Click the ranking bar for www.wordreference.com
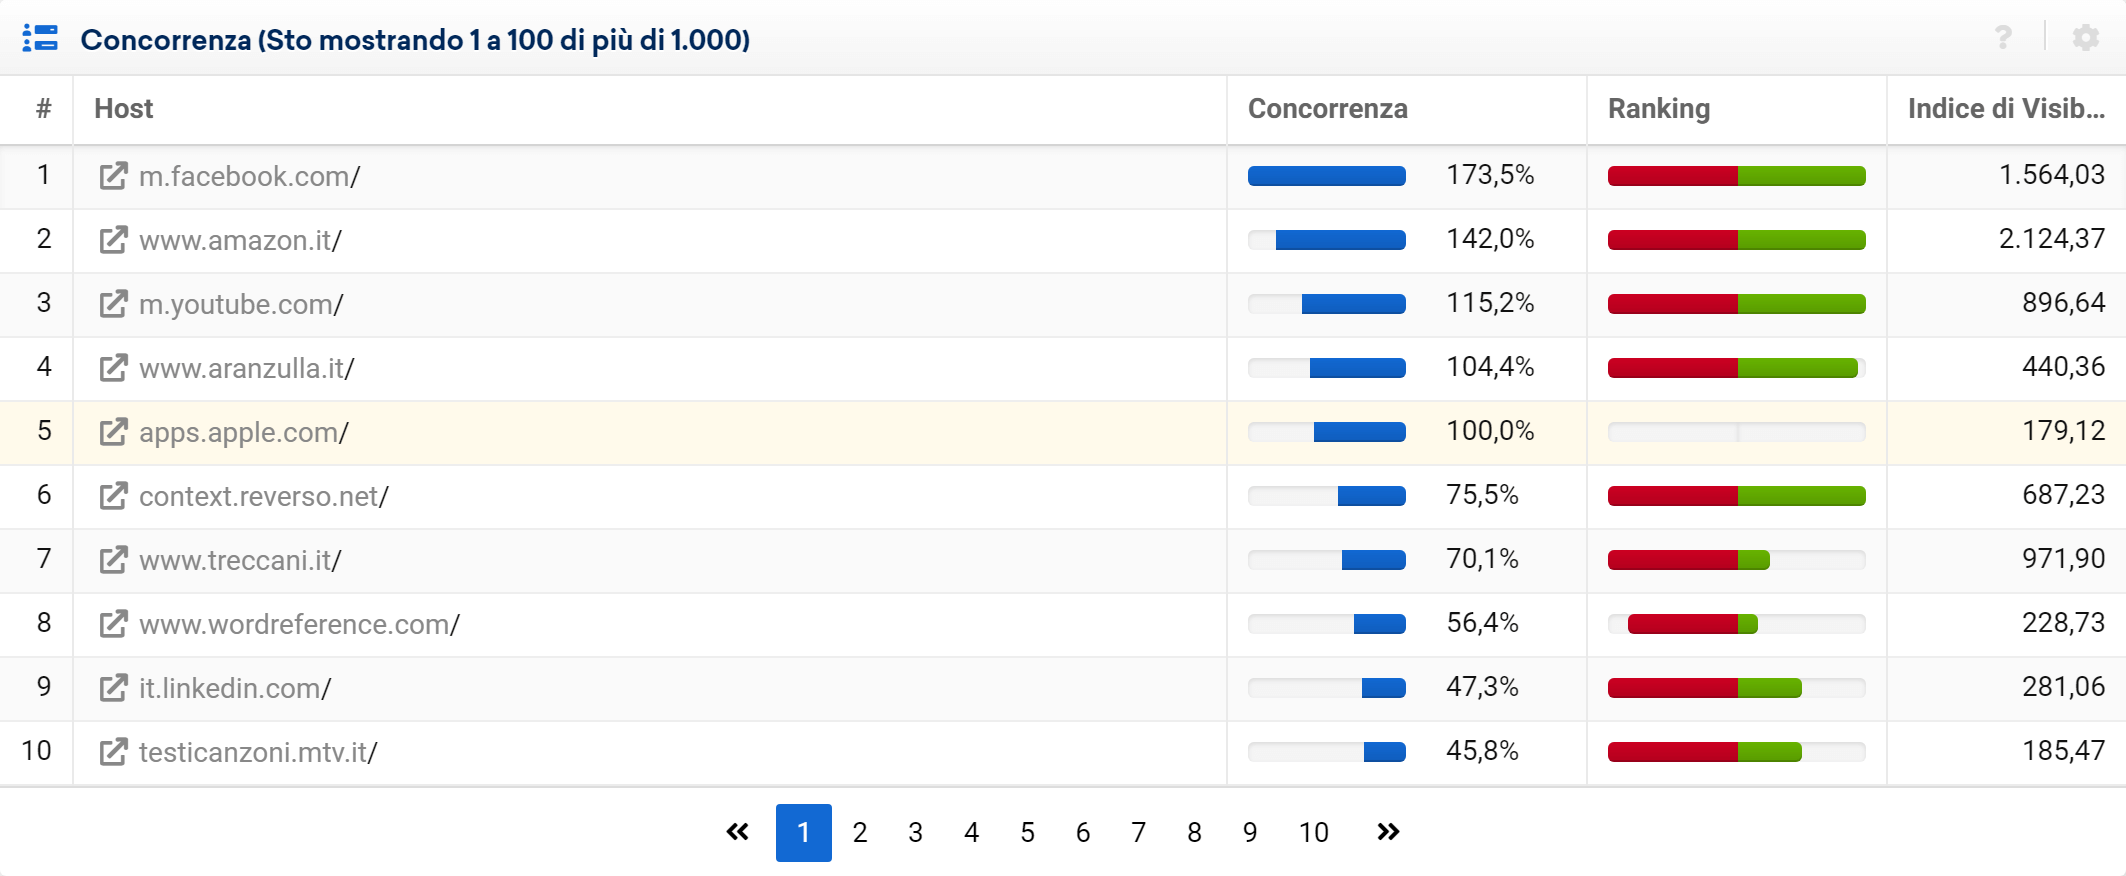The image size is (2126, 876). (1737, 624)
